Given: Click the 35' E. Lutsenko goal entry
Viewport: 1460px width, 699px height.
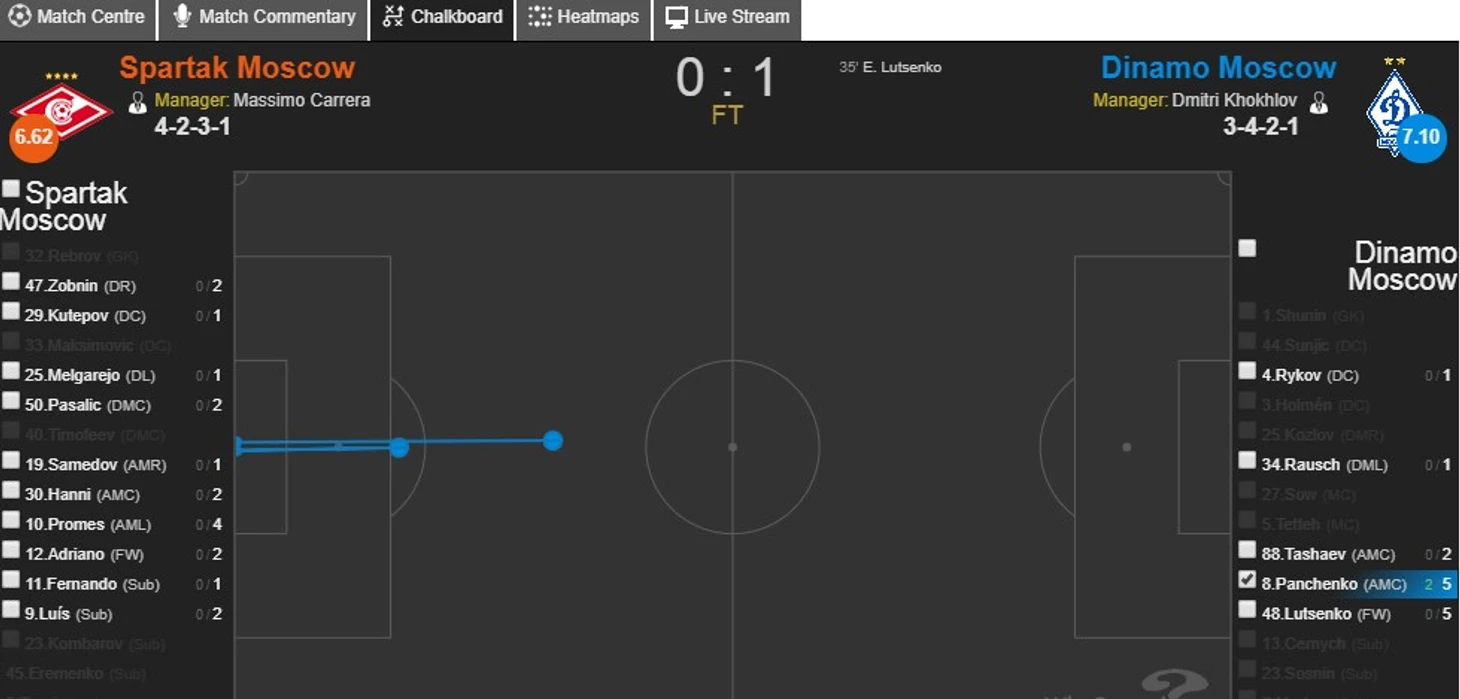Looking at the screenshot, I should click(x=890, y=67).
